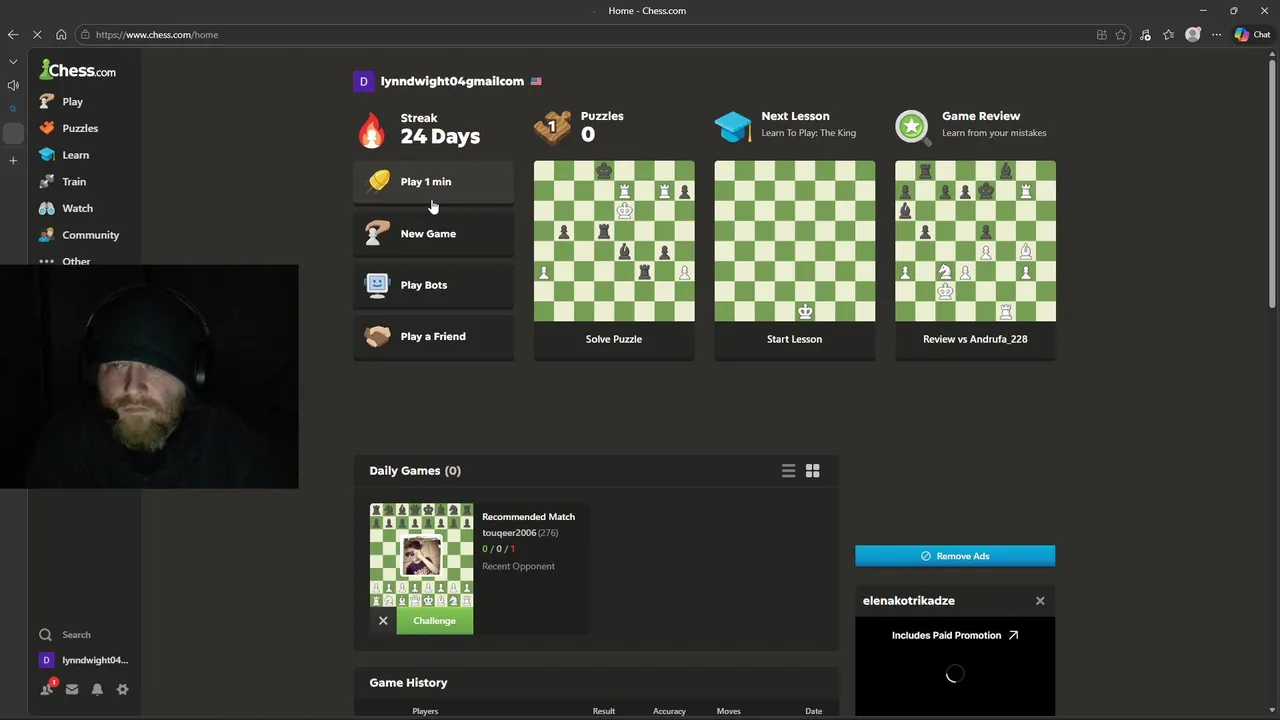The width and height of the screenshot is (1280, 720).
Task: Open the browser three-dot menu
Action: coord(1216,35)
